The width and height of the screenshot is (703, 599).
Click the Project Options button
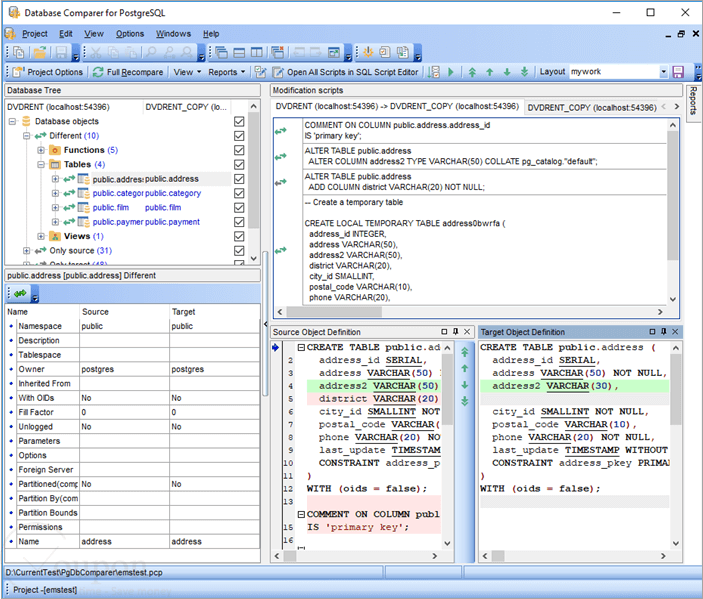(x=48, y=72)
